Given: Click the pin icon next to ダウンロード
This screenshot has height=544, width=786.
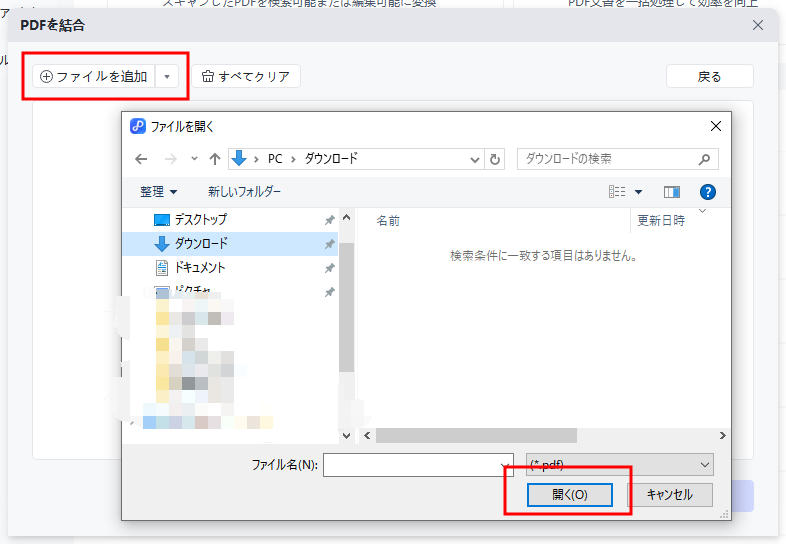Looking at the screenshot, I should click(x=329, y=244).
